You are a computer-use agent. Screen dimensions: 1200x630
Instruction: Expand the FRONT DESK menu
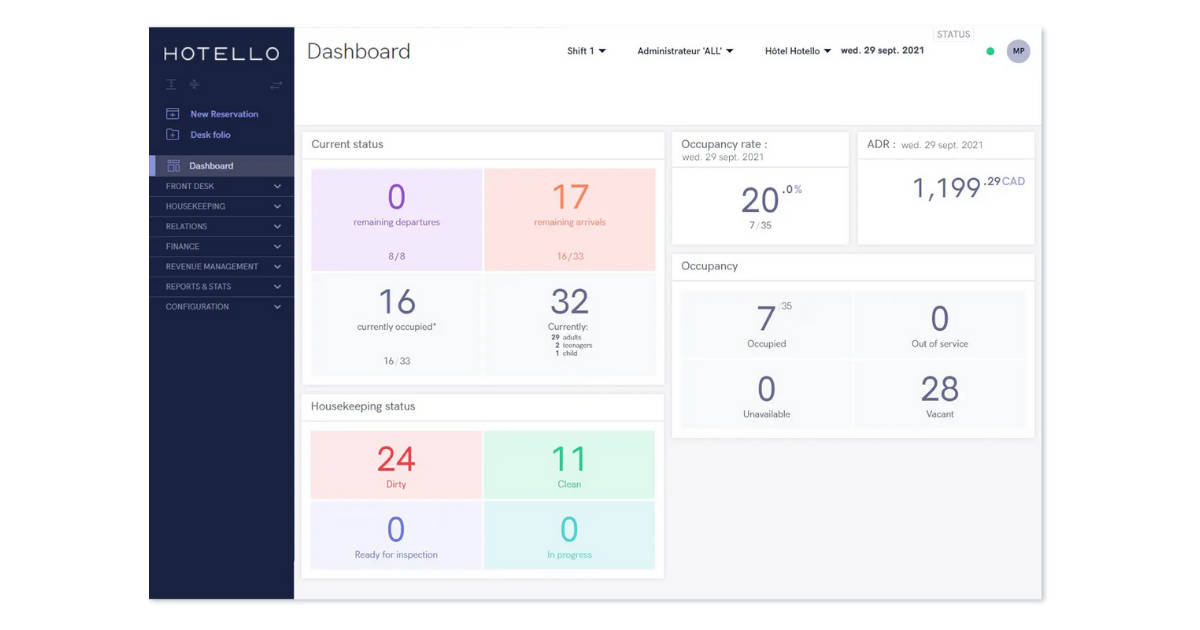point(220,186)
